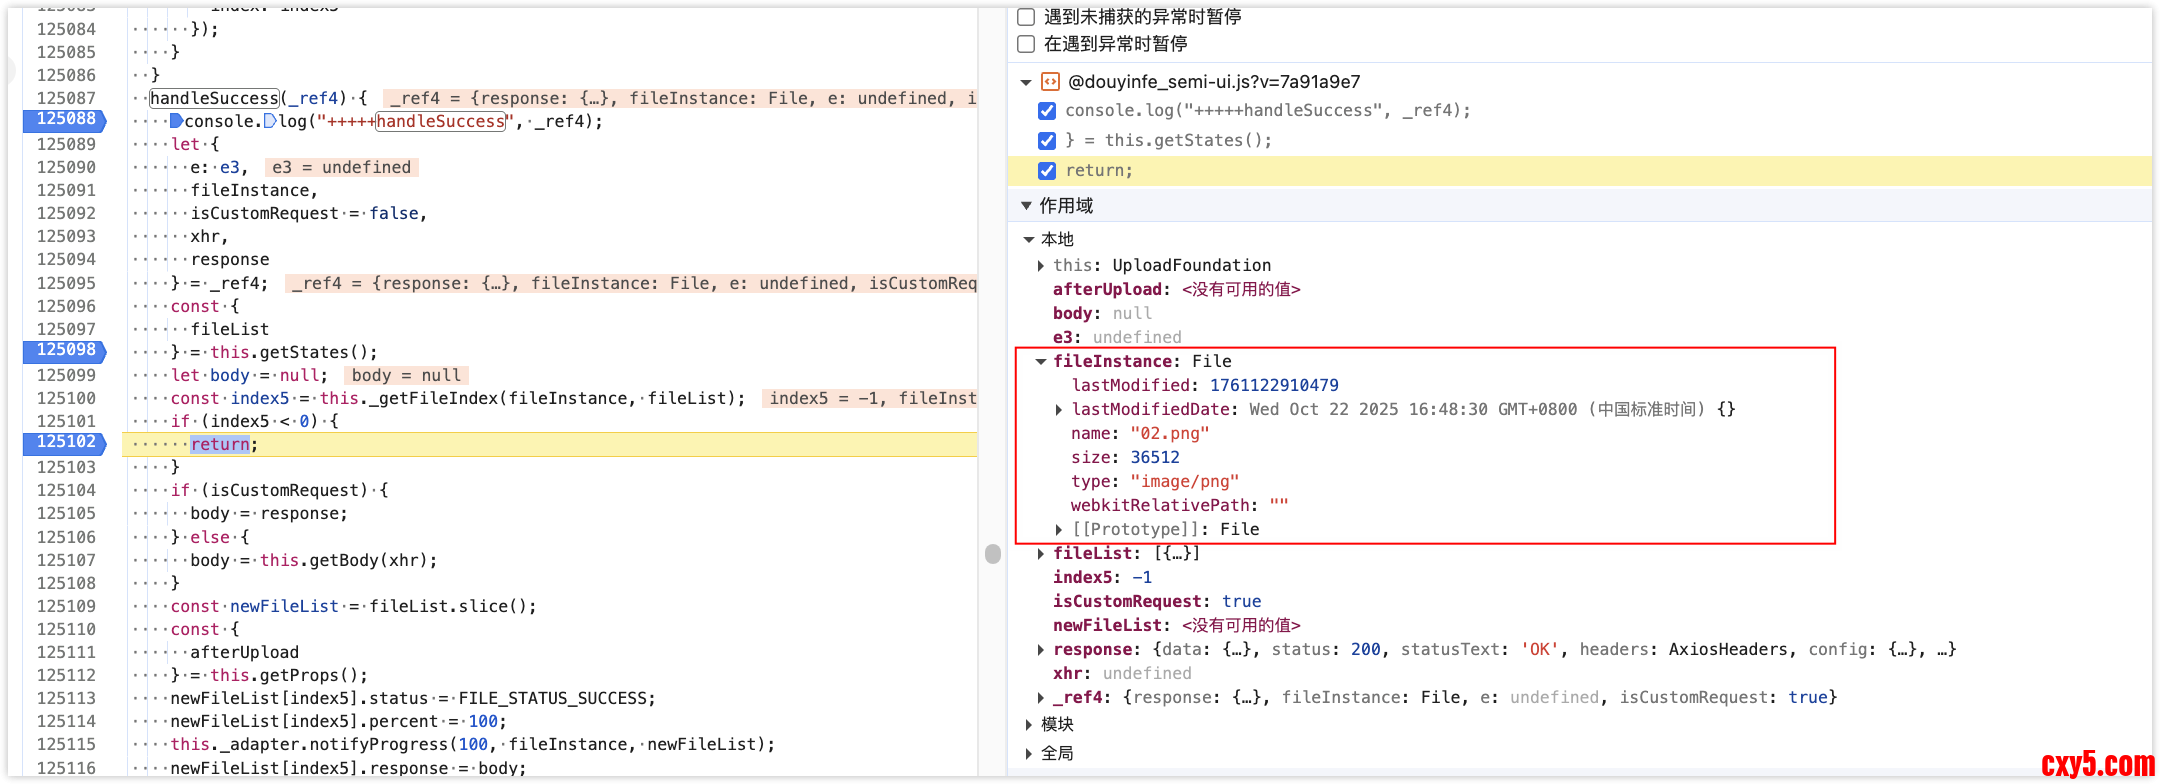Click the highlighted return keyword on line 125102

tap(220, 444)
